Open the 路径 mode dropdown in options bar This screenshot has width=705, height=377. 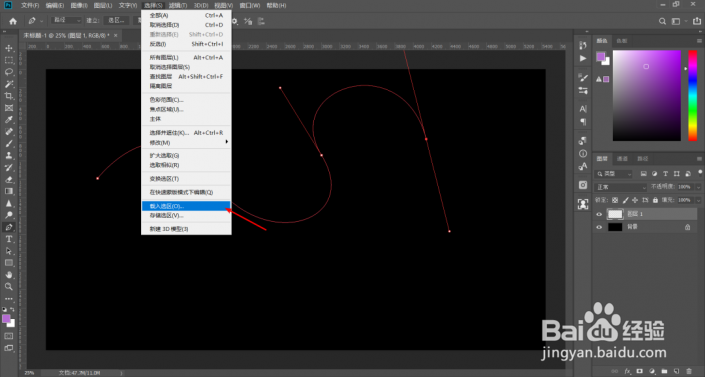pyautogui.click(x=67, y=20)
